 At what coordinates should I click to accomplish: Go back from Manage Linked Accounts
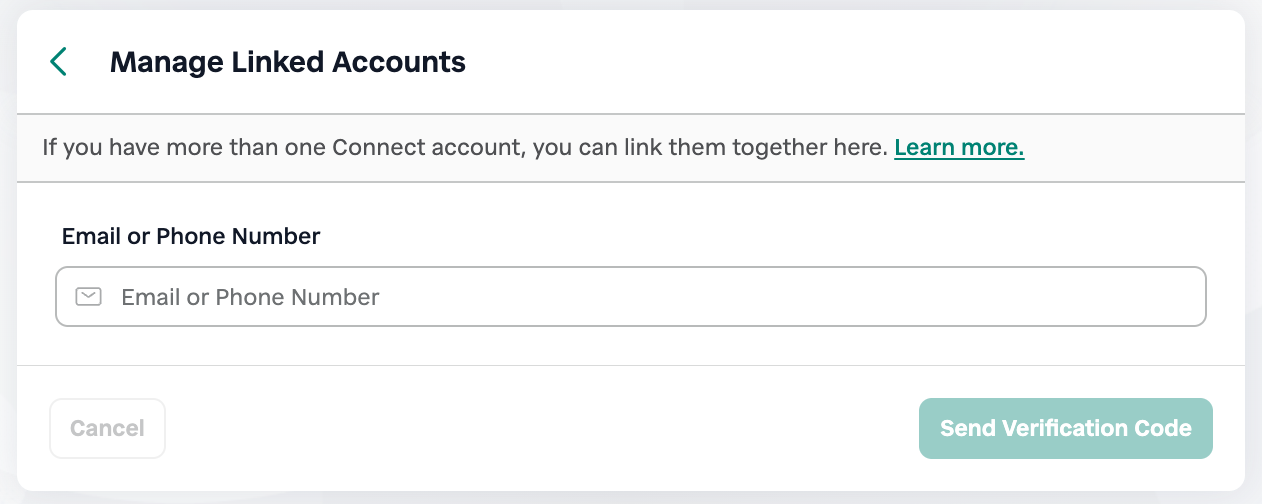click(59, 62)
